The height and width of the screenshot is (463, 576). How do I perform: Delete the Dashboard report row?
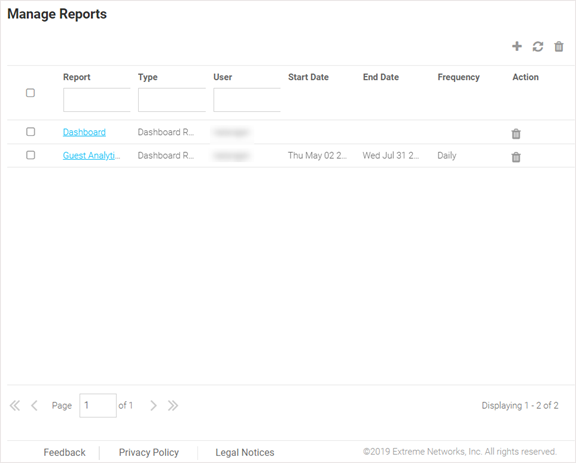[516, 134]
